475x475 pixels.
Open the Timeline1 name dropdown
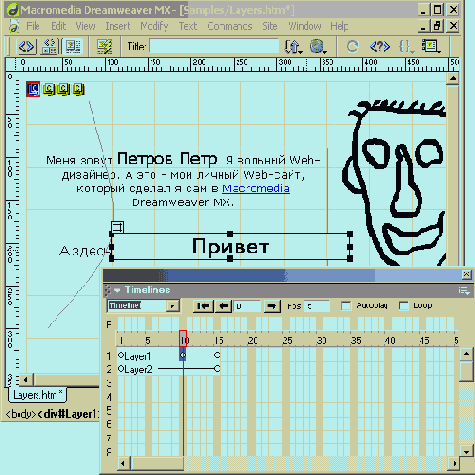click(x=173, y=306)
